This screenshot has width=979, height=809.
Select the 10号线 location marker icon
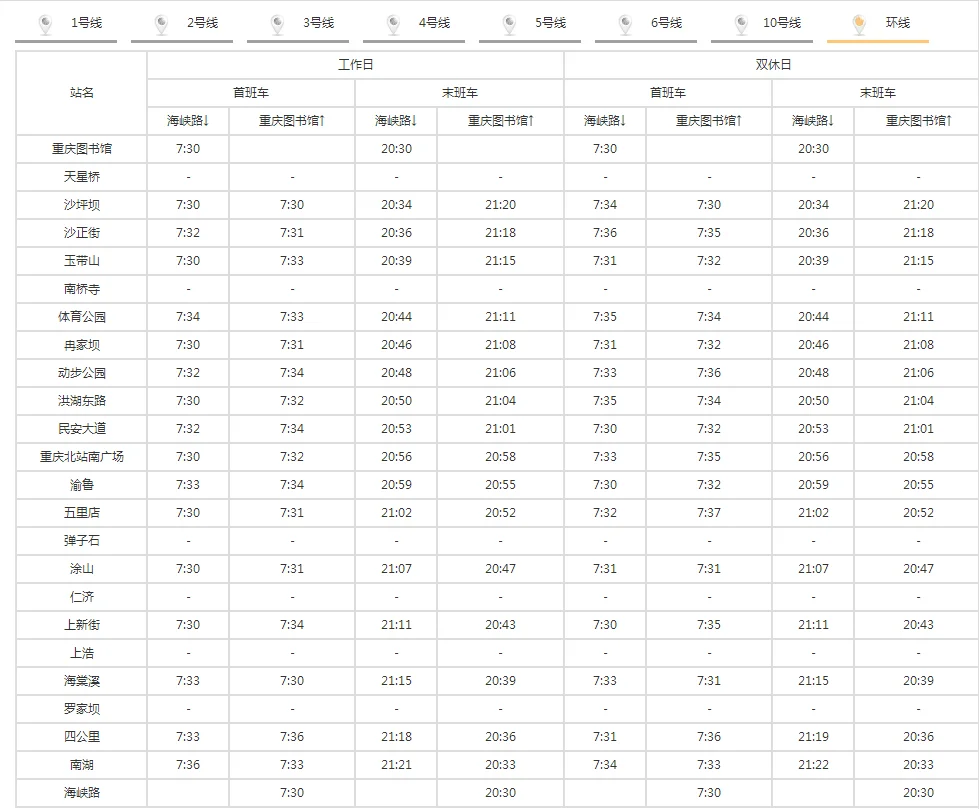(x=742, y=24)
